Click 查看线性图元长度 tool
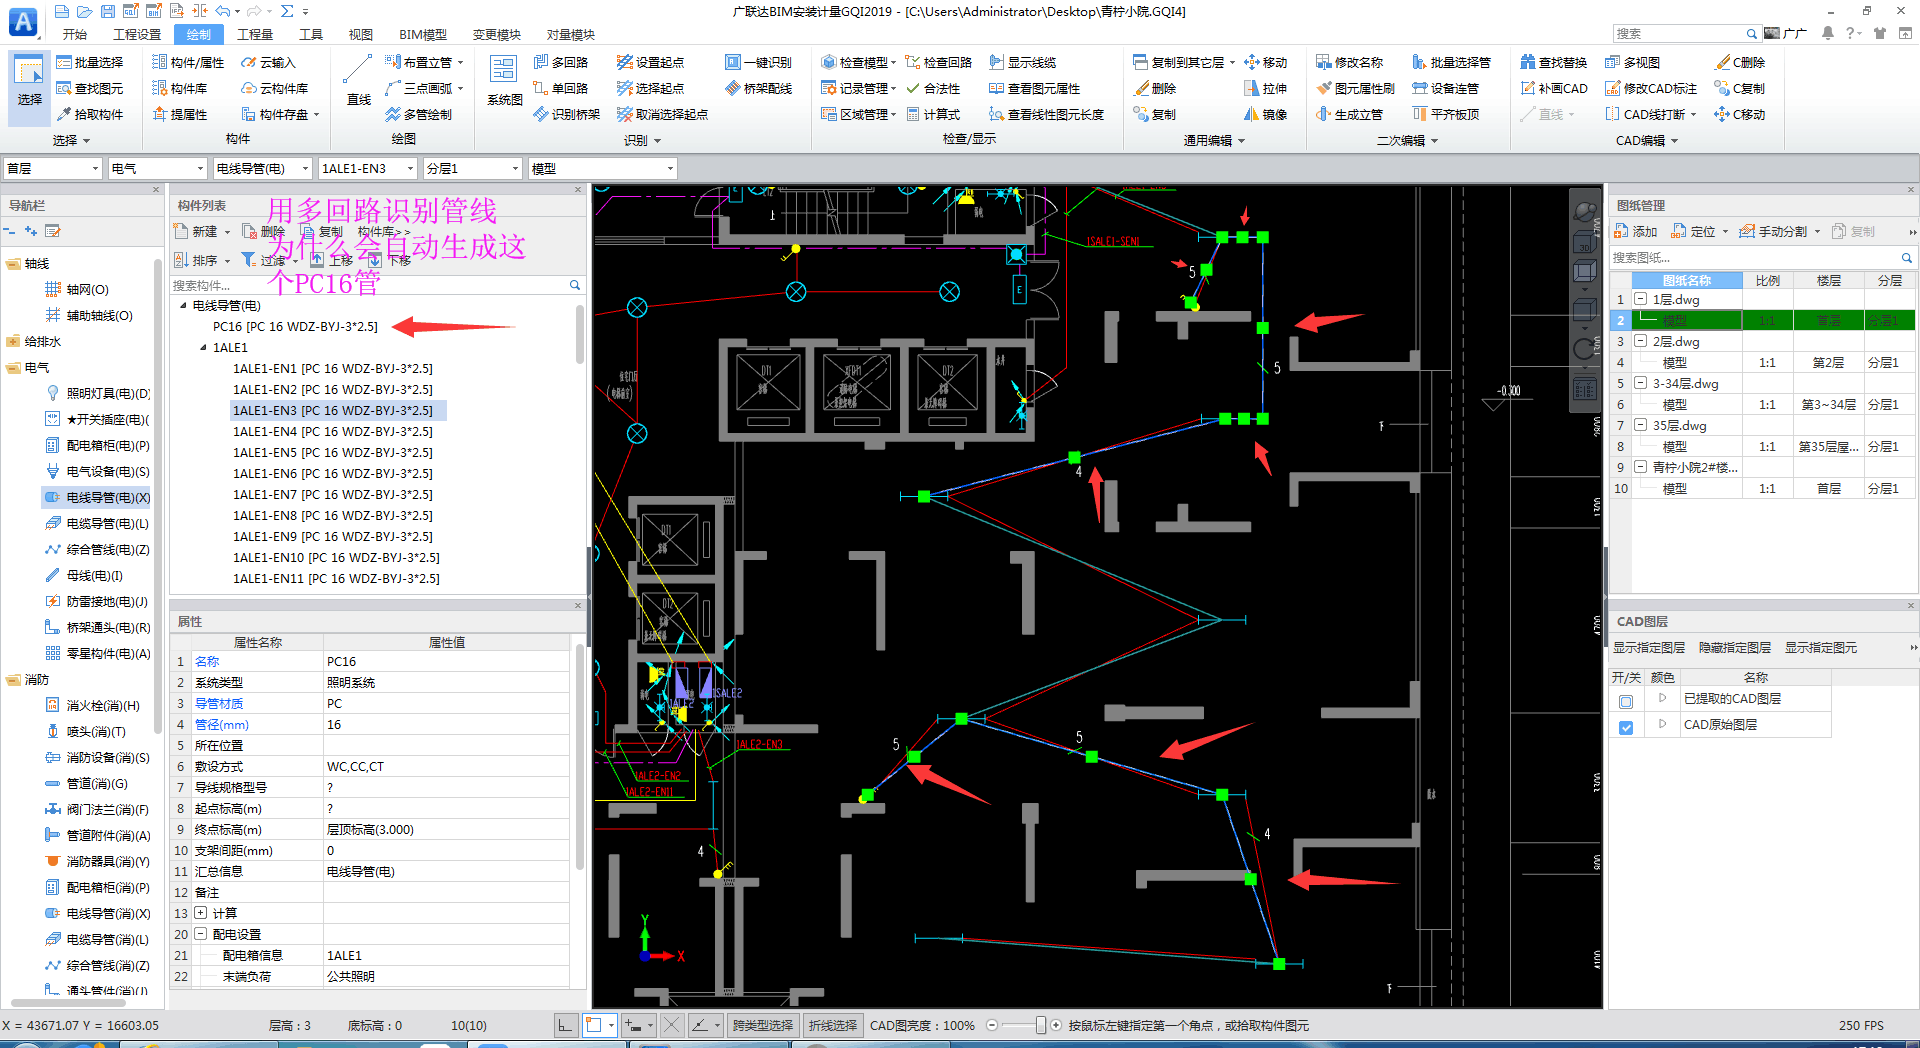Viewport: 1920px width, 1048px height. pos(1047,114)
